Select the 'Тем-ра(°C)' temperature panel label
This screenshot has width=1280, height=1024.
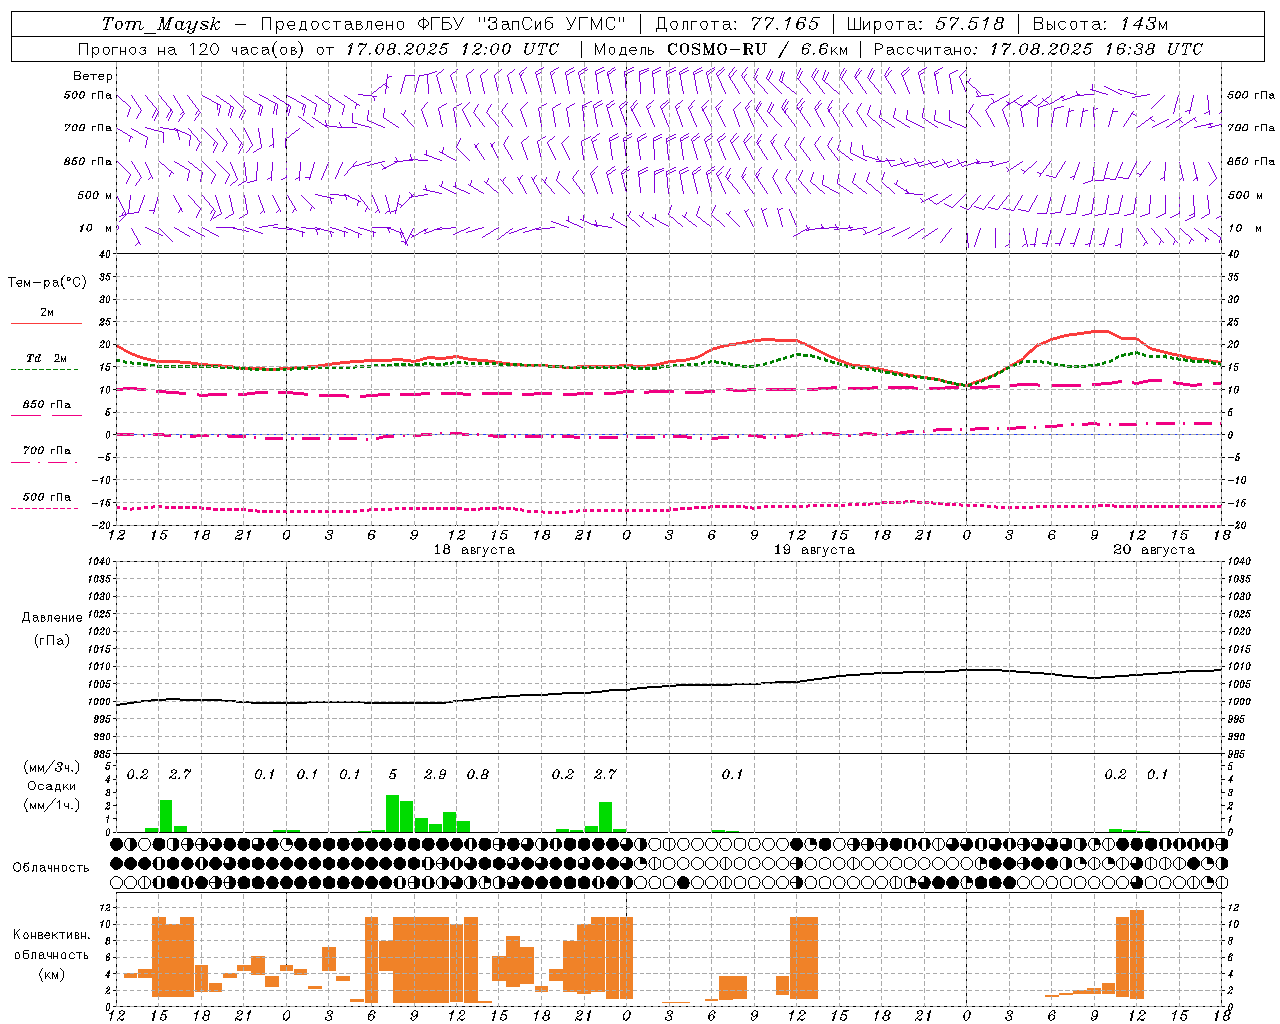point(47,283)
